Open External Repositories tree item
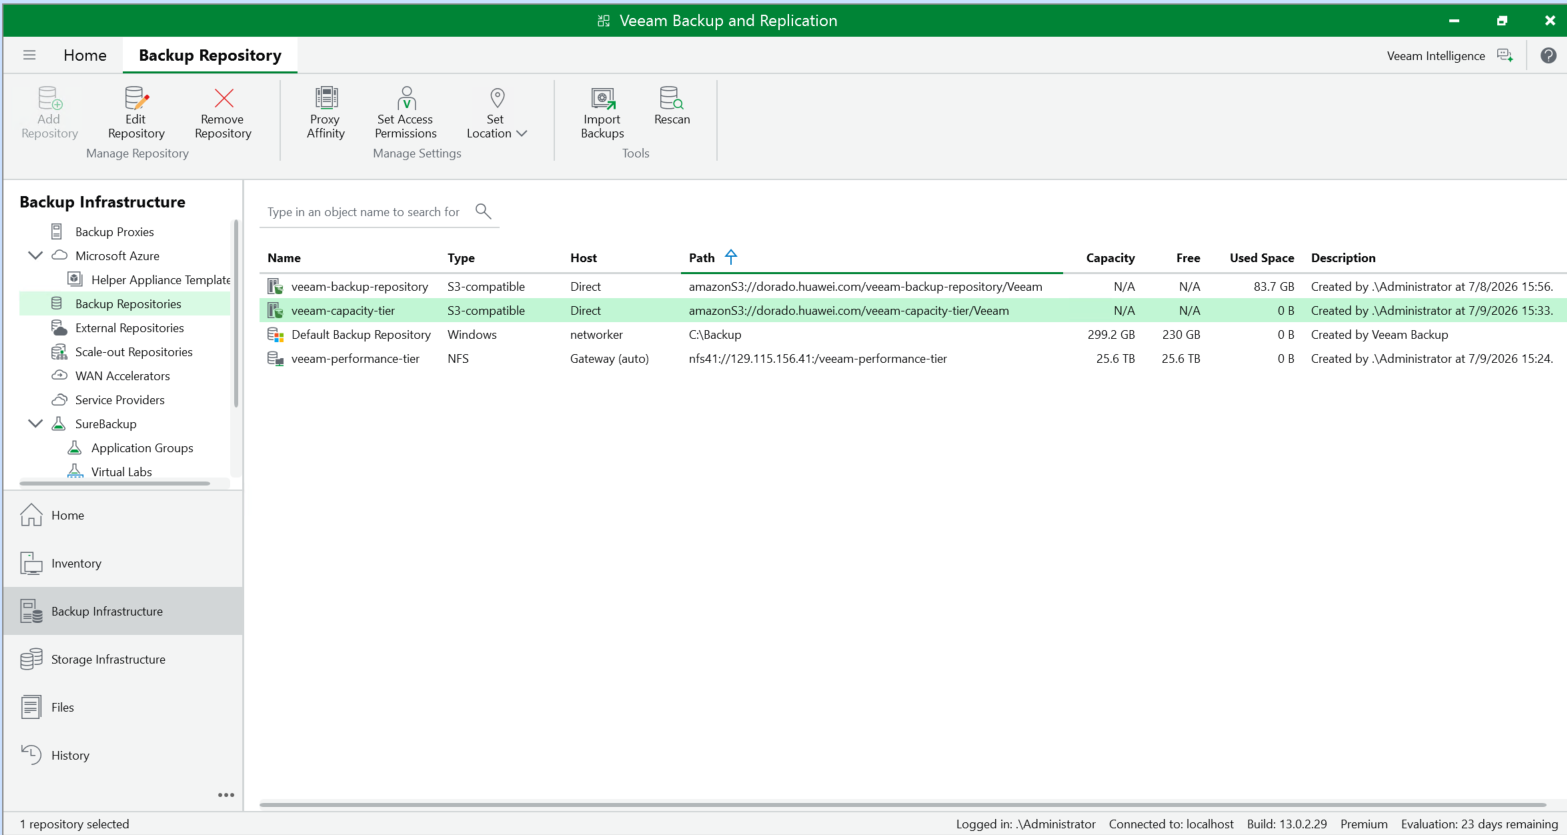The image size is (1567, 835). 130,328
